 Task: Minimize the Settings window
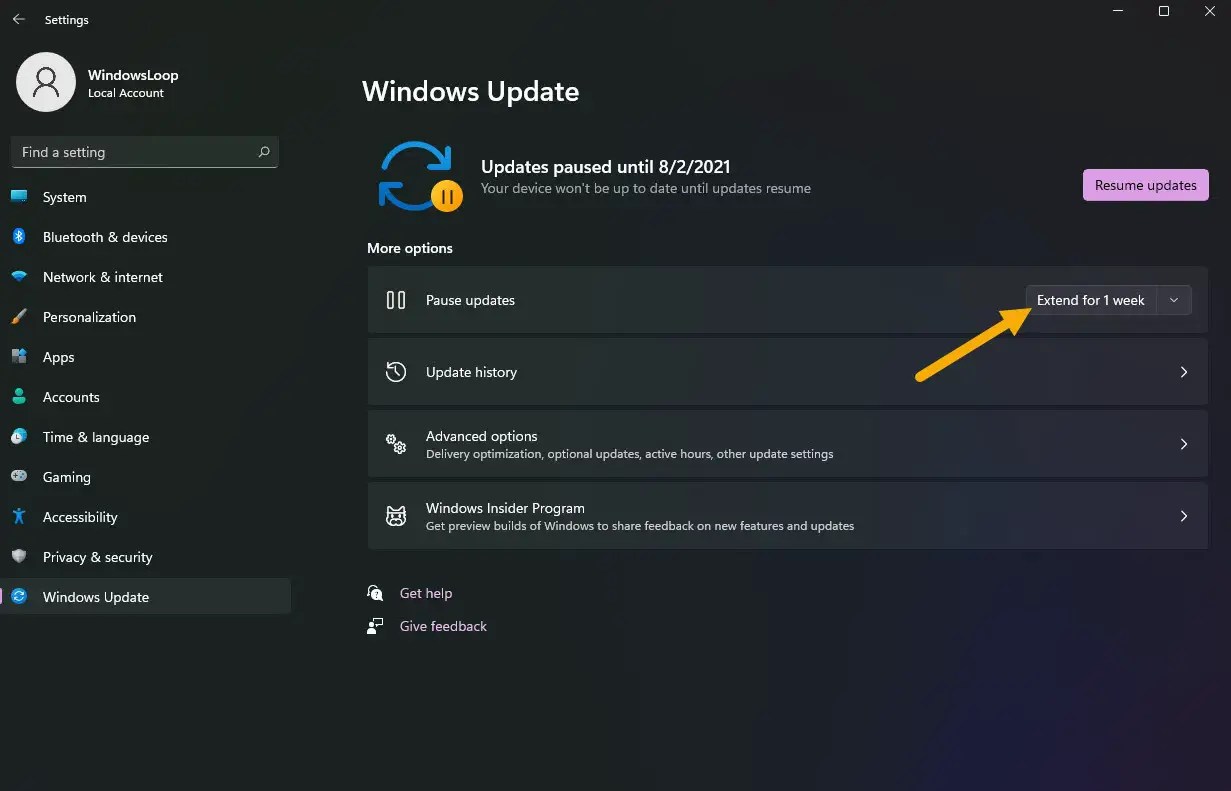coord(1118,11)
